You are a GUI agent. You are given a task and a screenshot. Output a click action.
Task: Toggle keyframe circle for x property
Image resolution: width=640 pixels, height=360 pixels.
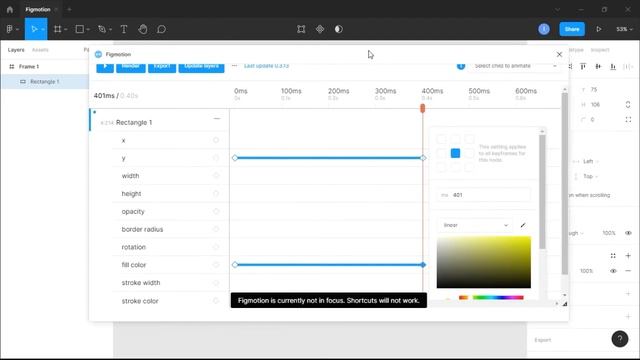point(216,140)
